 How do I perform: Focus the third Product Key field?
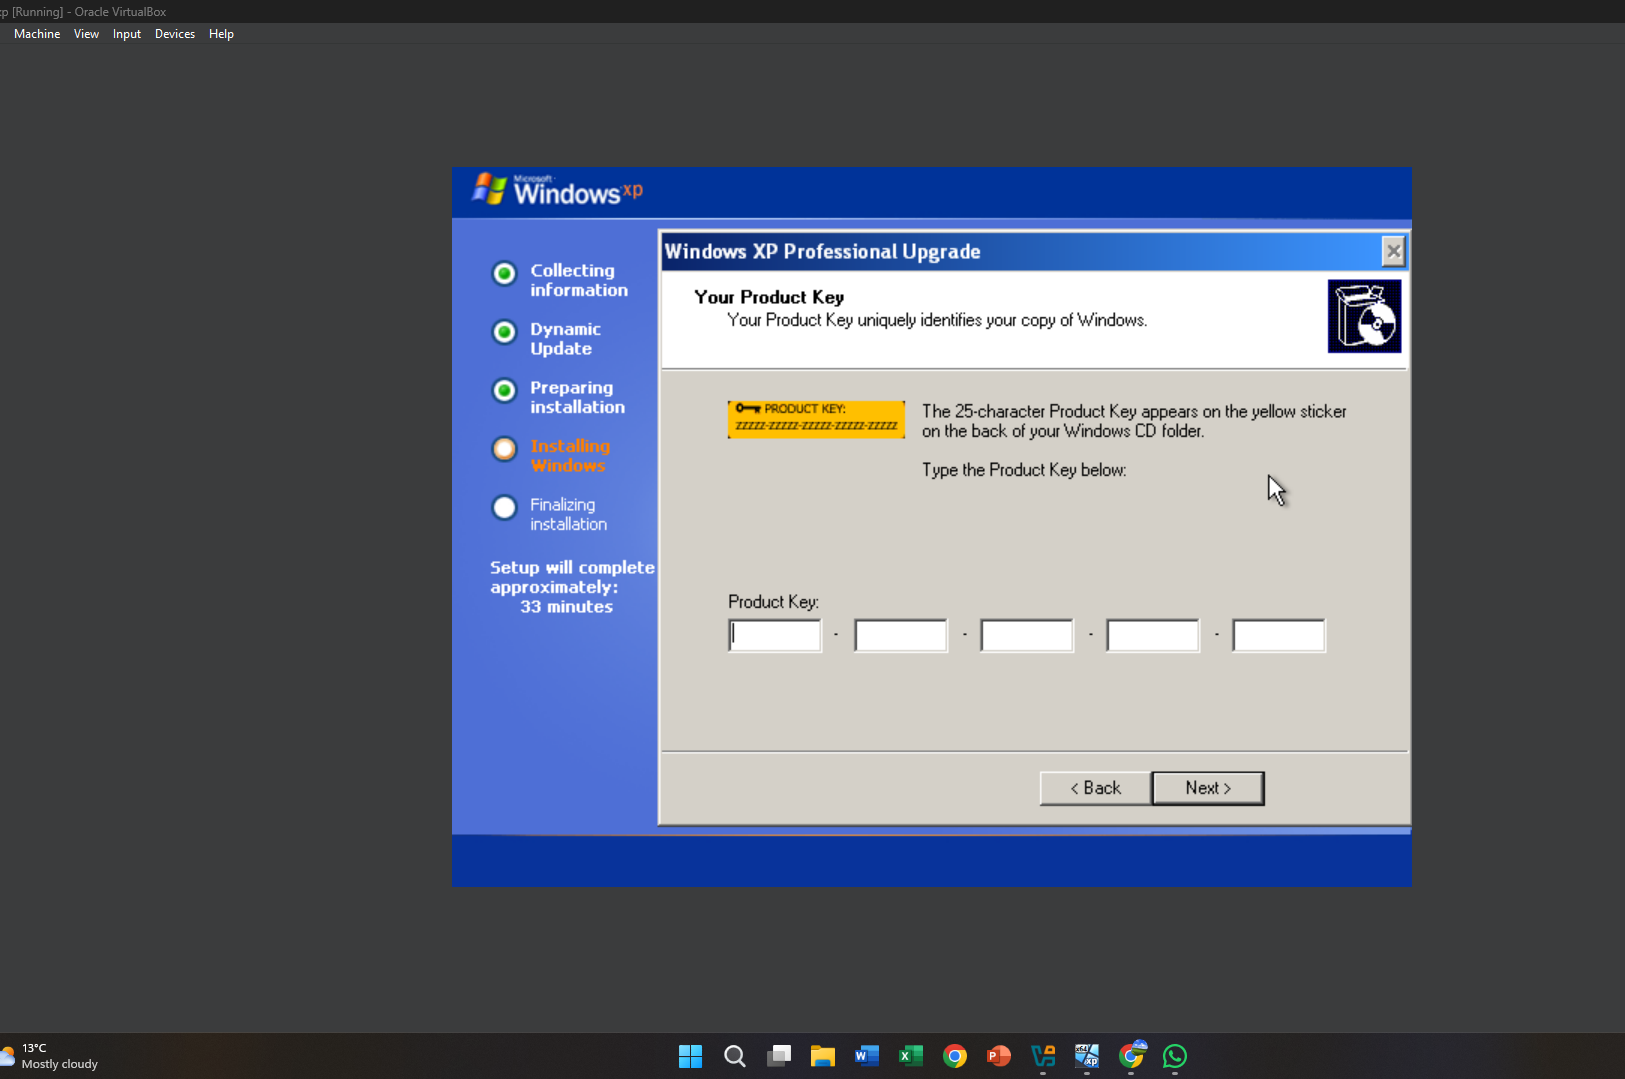tap(1027, 635)
